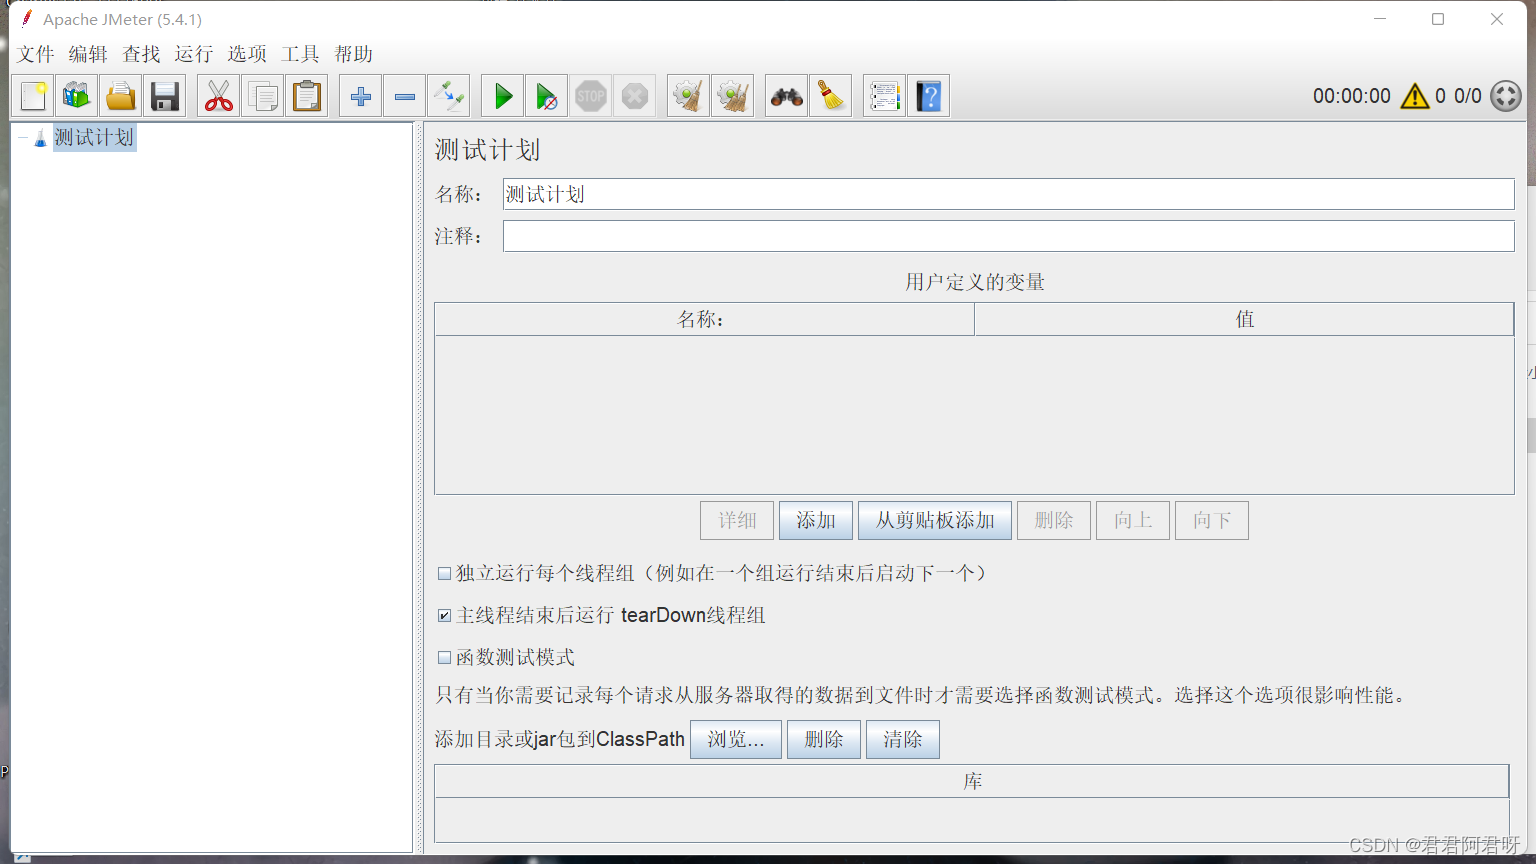Screen dimensions: 1536x864
Task: Search the tree with binoculars icon
Action: [x=786, y=96]
